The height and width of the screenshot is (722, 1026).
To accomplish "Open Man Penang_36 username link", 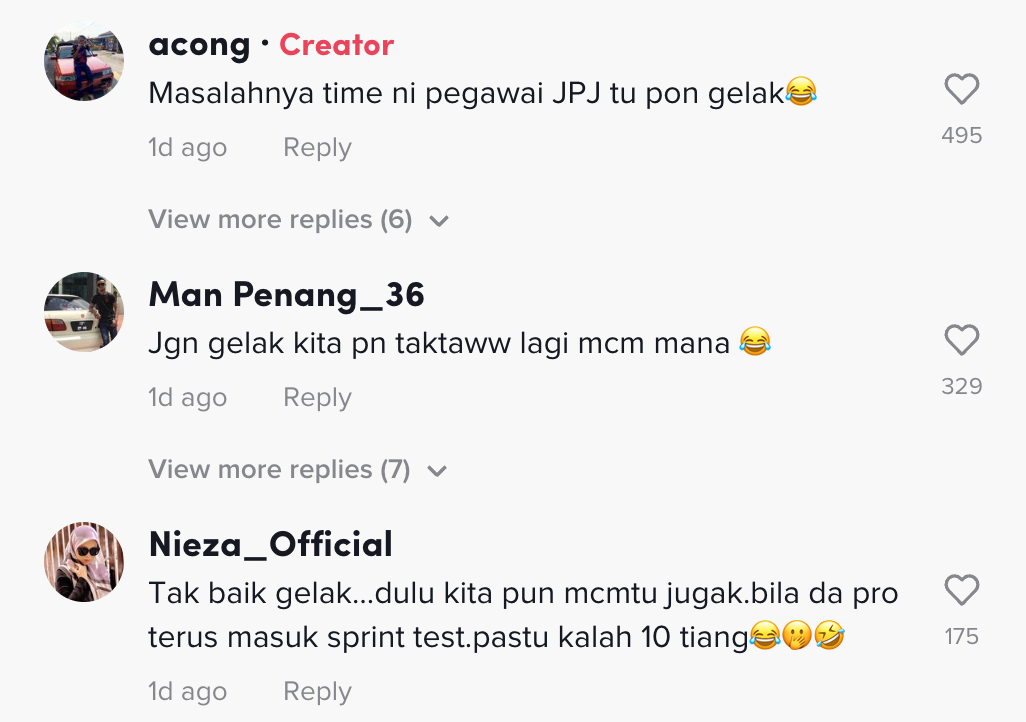I will point(286,295).
